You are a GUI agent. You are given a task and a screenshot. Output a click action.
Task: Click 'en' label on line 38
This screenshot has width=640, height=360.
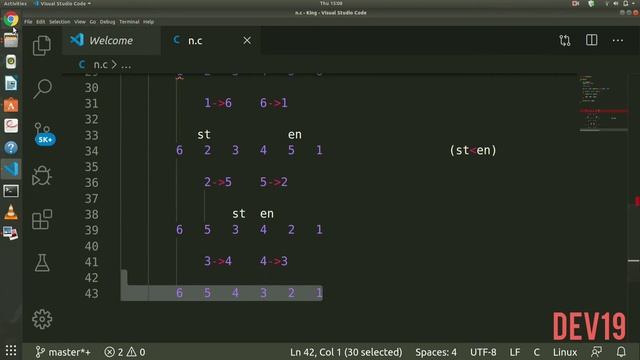[267, 213]
